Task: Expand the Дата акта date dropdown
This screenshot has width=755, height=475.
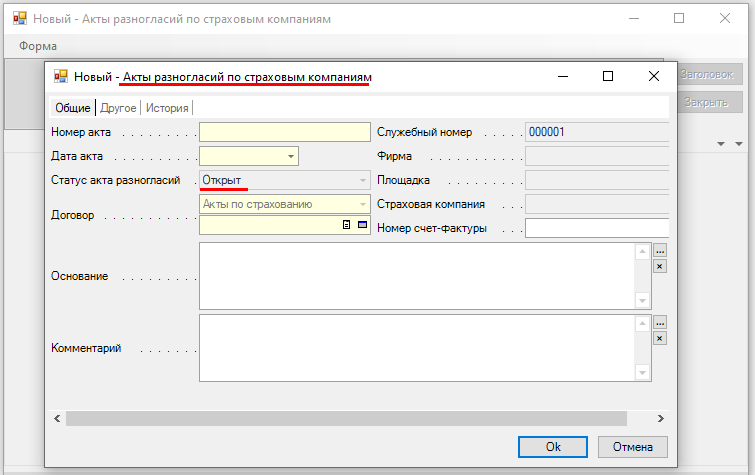Action: [290, 156]
